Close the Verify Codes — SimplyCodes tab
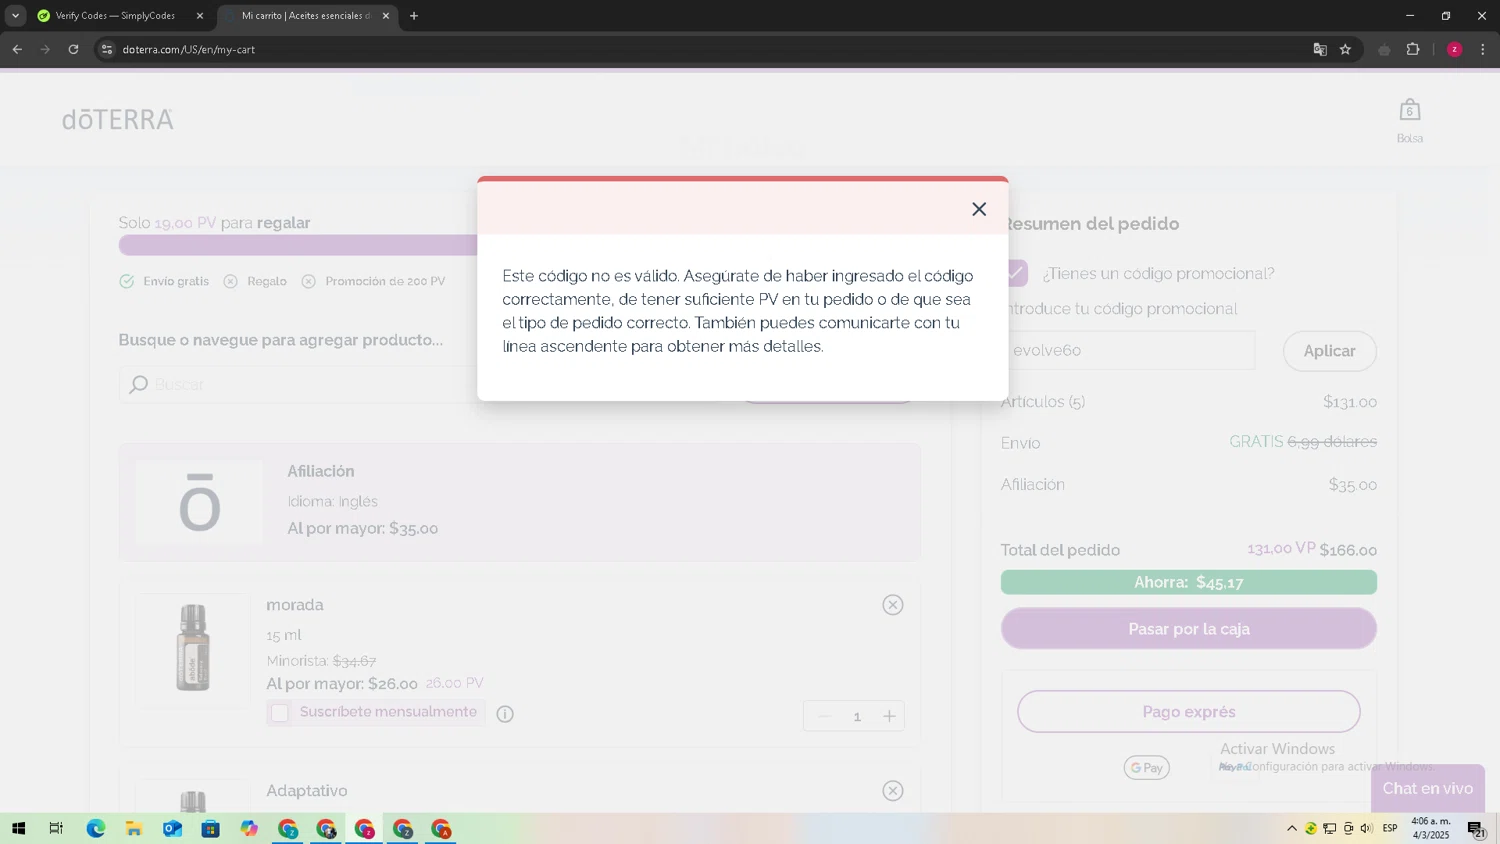The width and height of the screenshot is (1500, 844). 199,16
